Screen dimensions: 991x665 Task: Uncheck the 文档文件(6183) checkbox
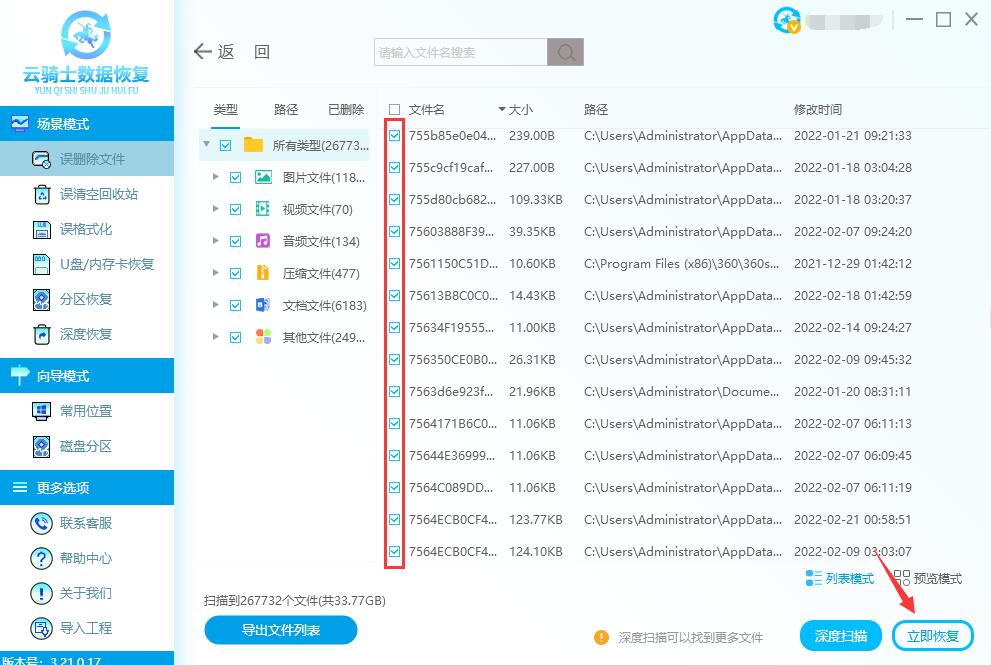(x=236, y=305)
